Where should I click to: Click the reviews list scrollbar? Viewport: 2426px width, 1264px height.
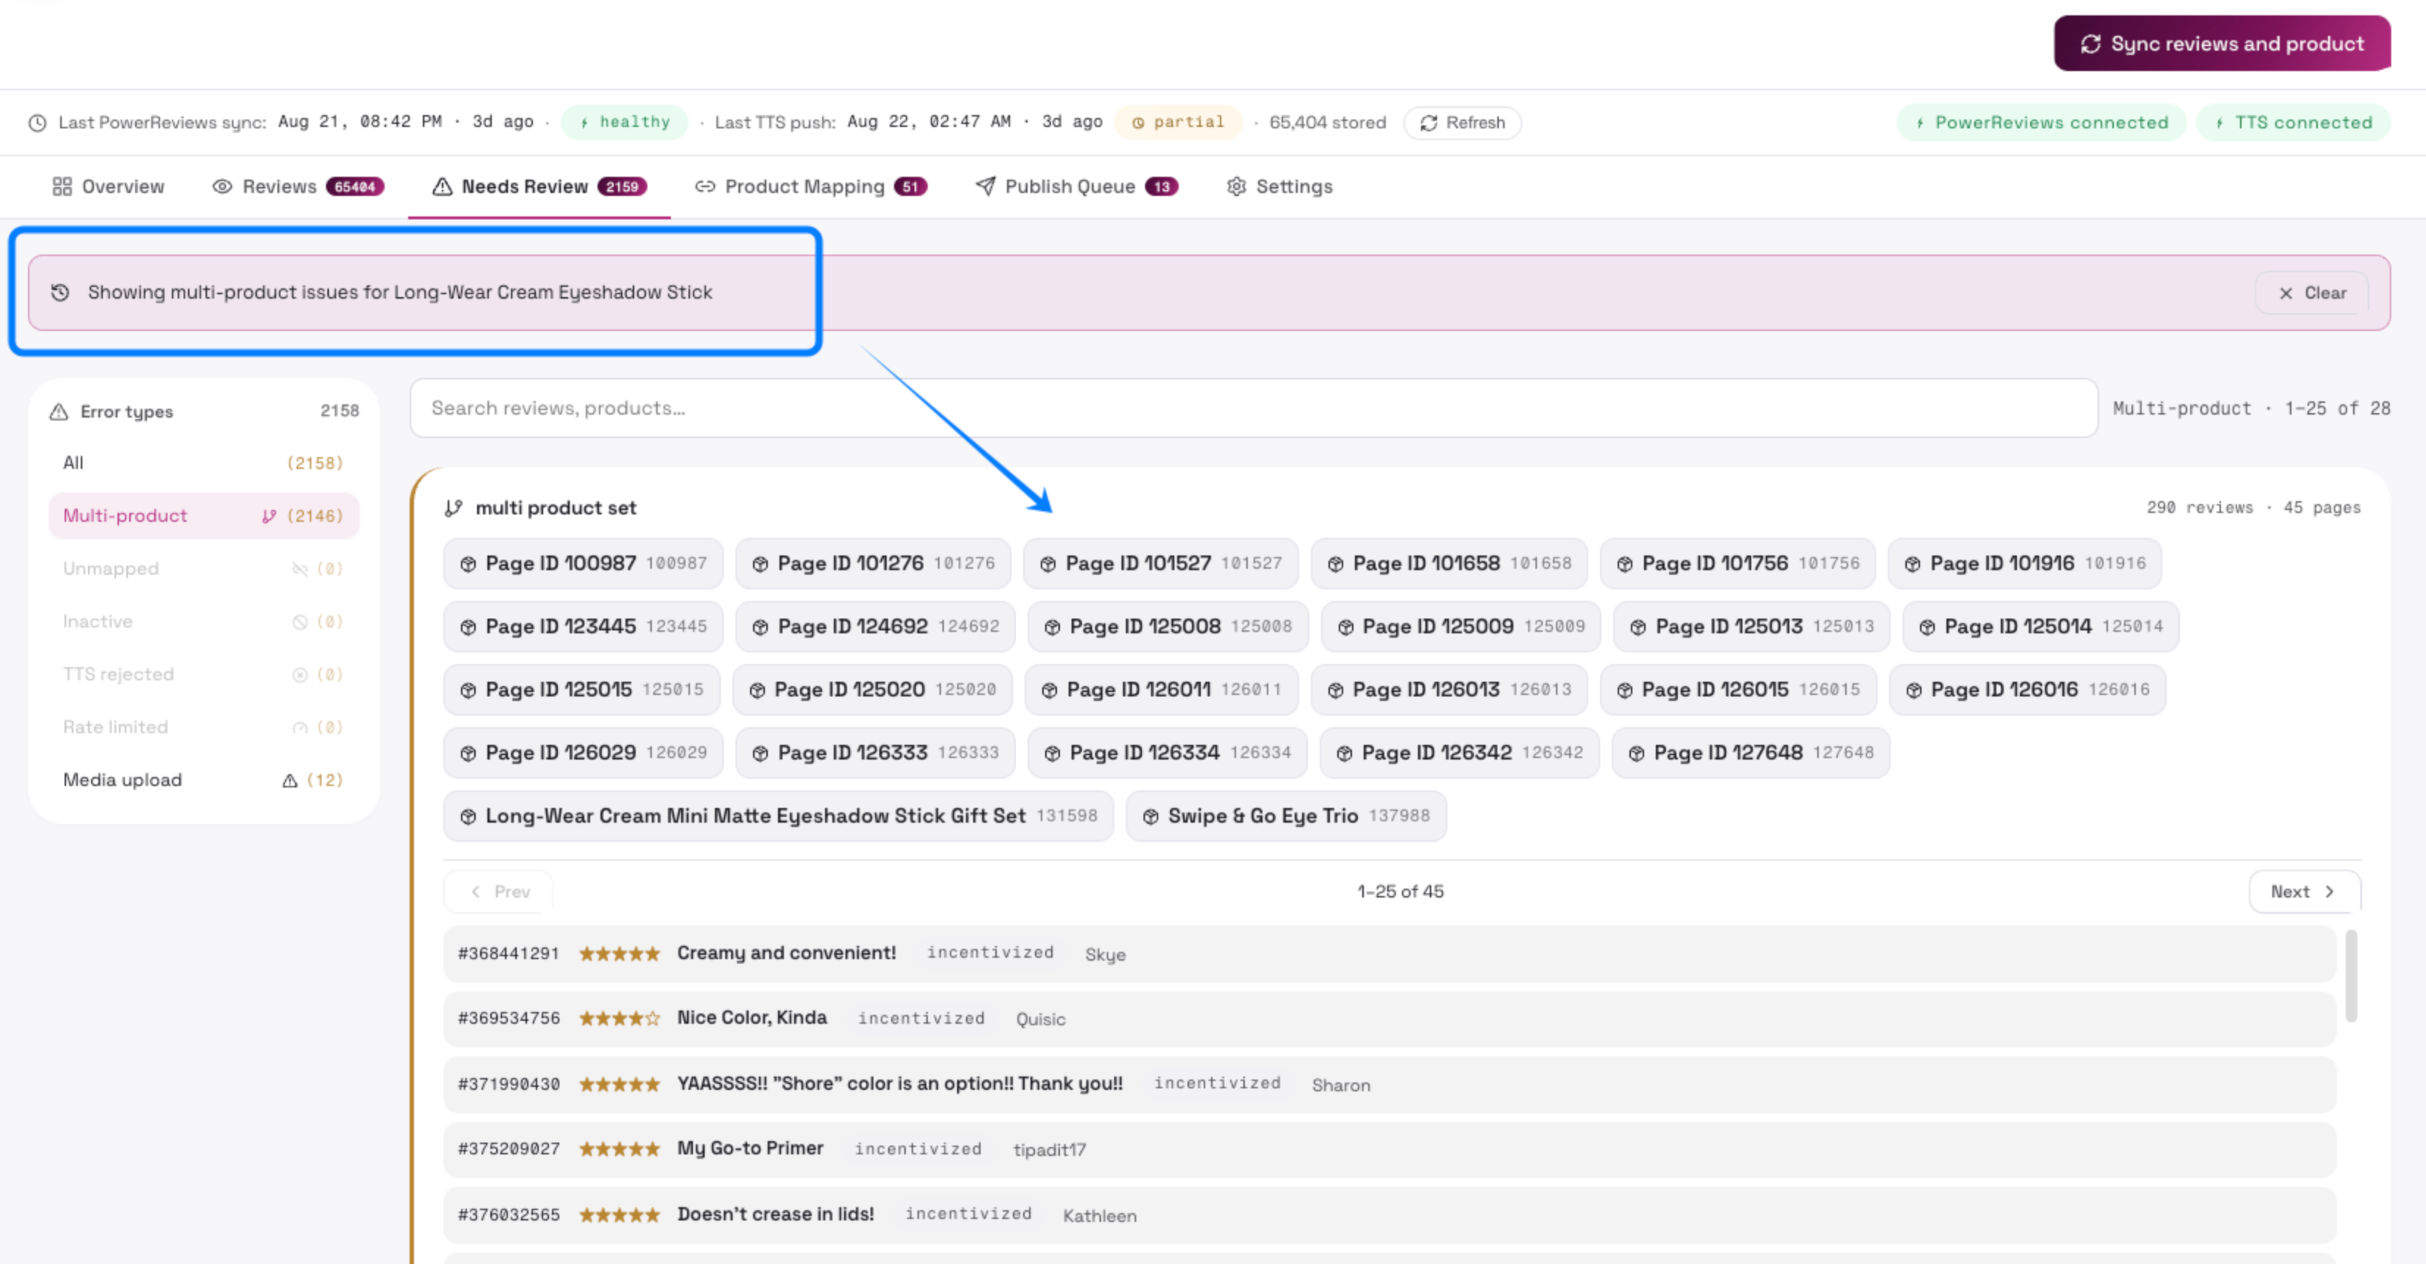(2351, 976)
